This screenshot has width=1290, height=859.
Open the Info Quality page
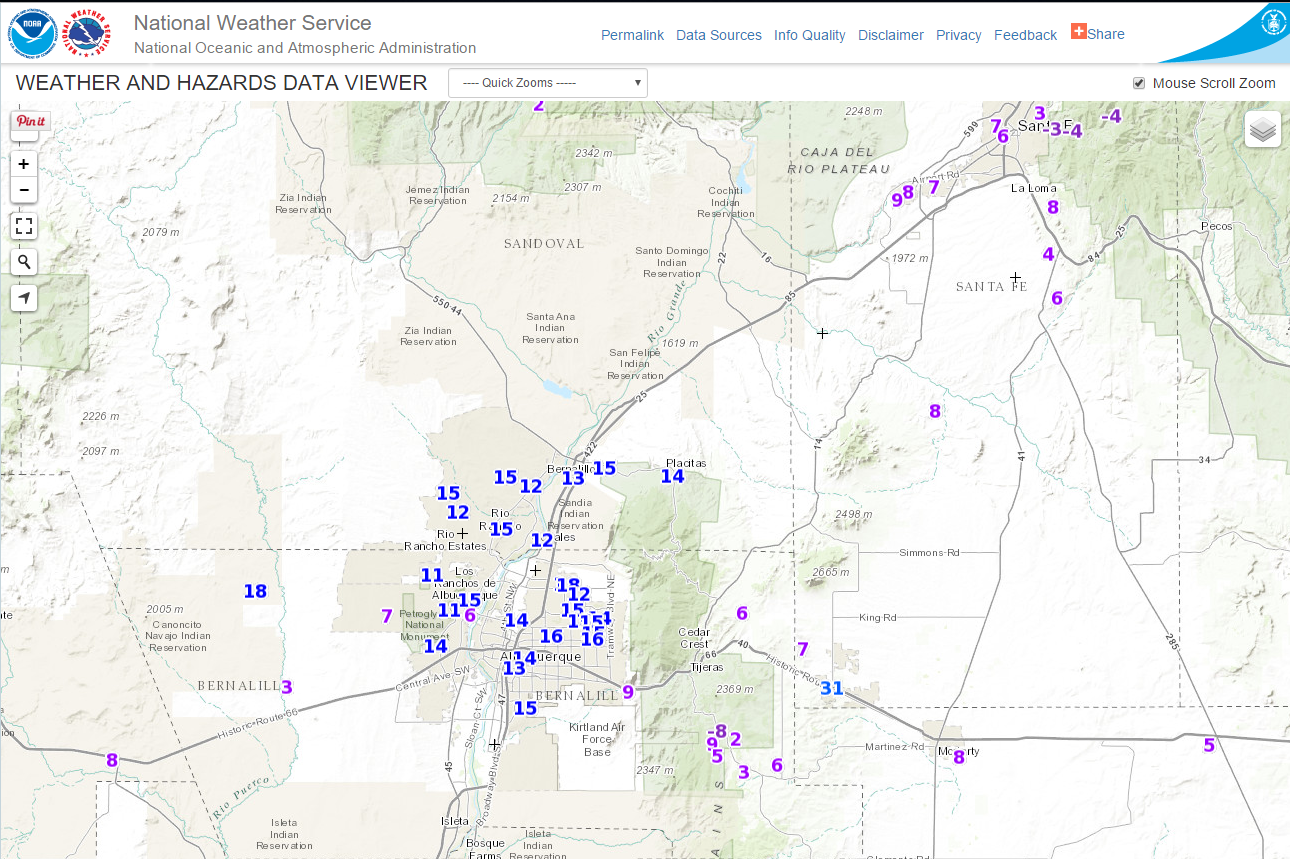(810, 35)
